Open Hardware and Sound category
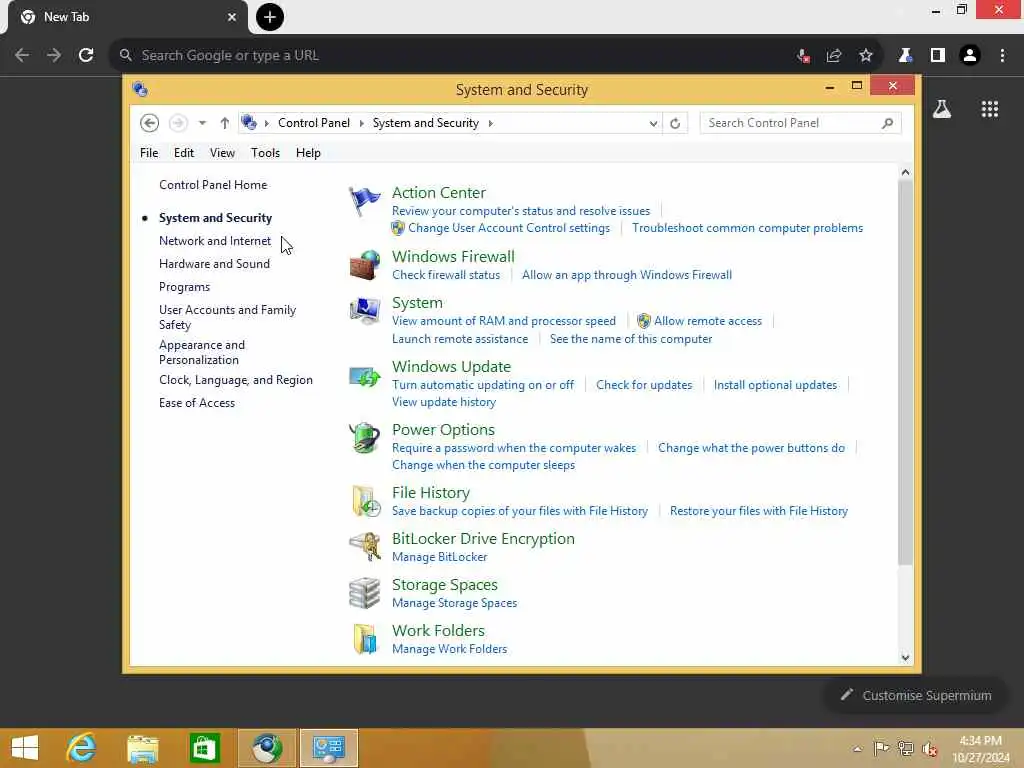This screenshot has width=1024, height=768. 214,264
